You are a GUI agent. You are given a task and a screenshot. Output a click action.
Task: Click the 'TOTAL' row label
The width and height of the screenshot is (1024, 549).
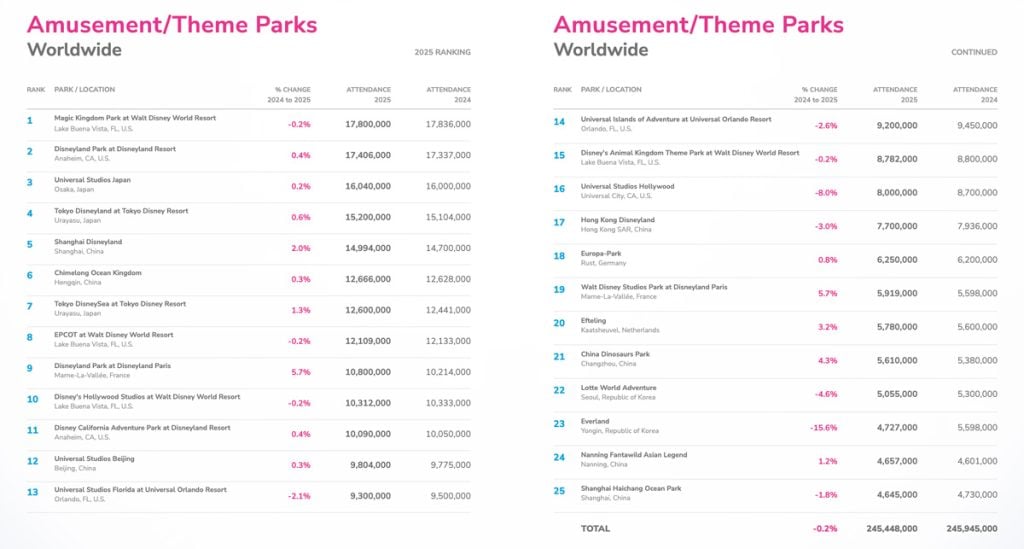pos(595,529)
